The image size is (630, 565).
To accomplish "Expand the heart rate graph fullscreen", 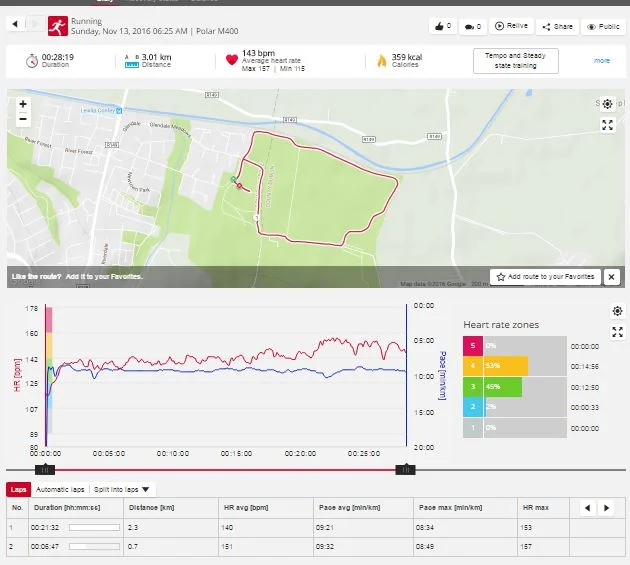I will pyautogui.click(x=617, y=332).
